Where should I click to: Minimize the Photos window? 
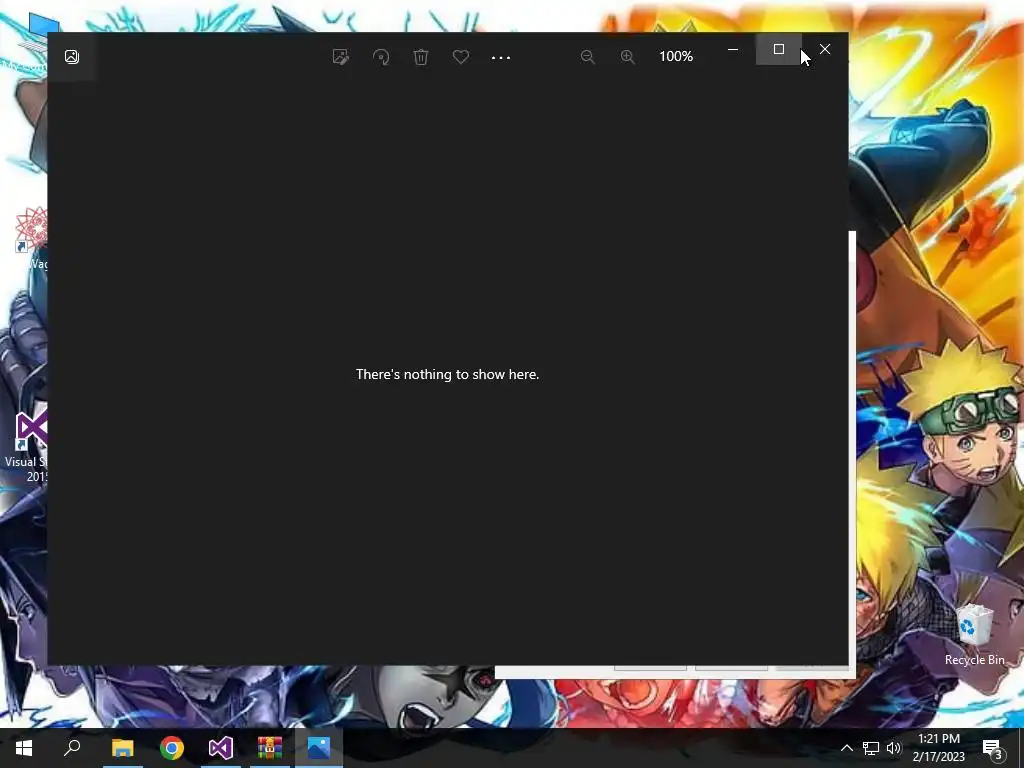tap(733, 49)
